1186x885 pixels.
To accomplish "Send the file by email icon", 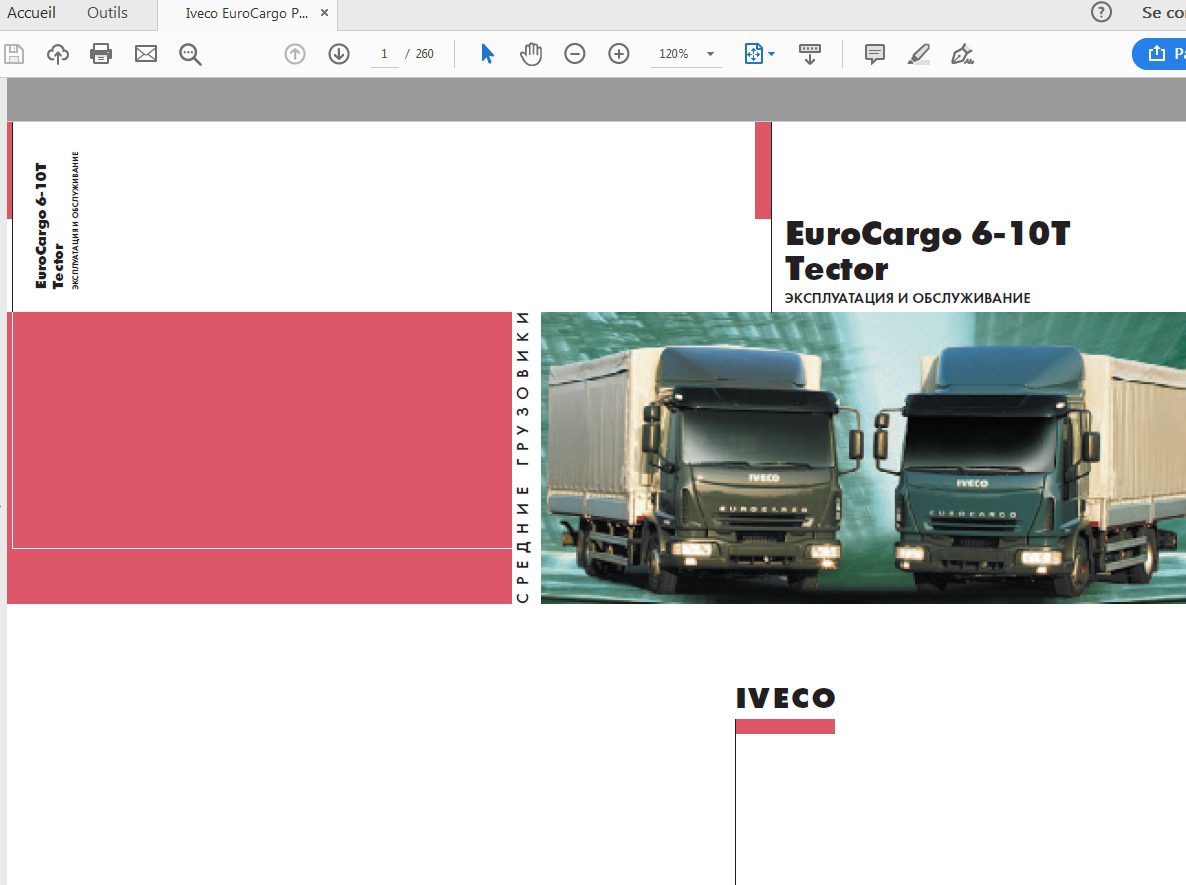I will (145, 54).
